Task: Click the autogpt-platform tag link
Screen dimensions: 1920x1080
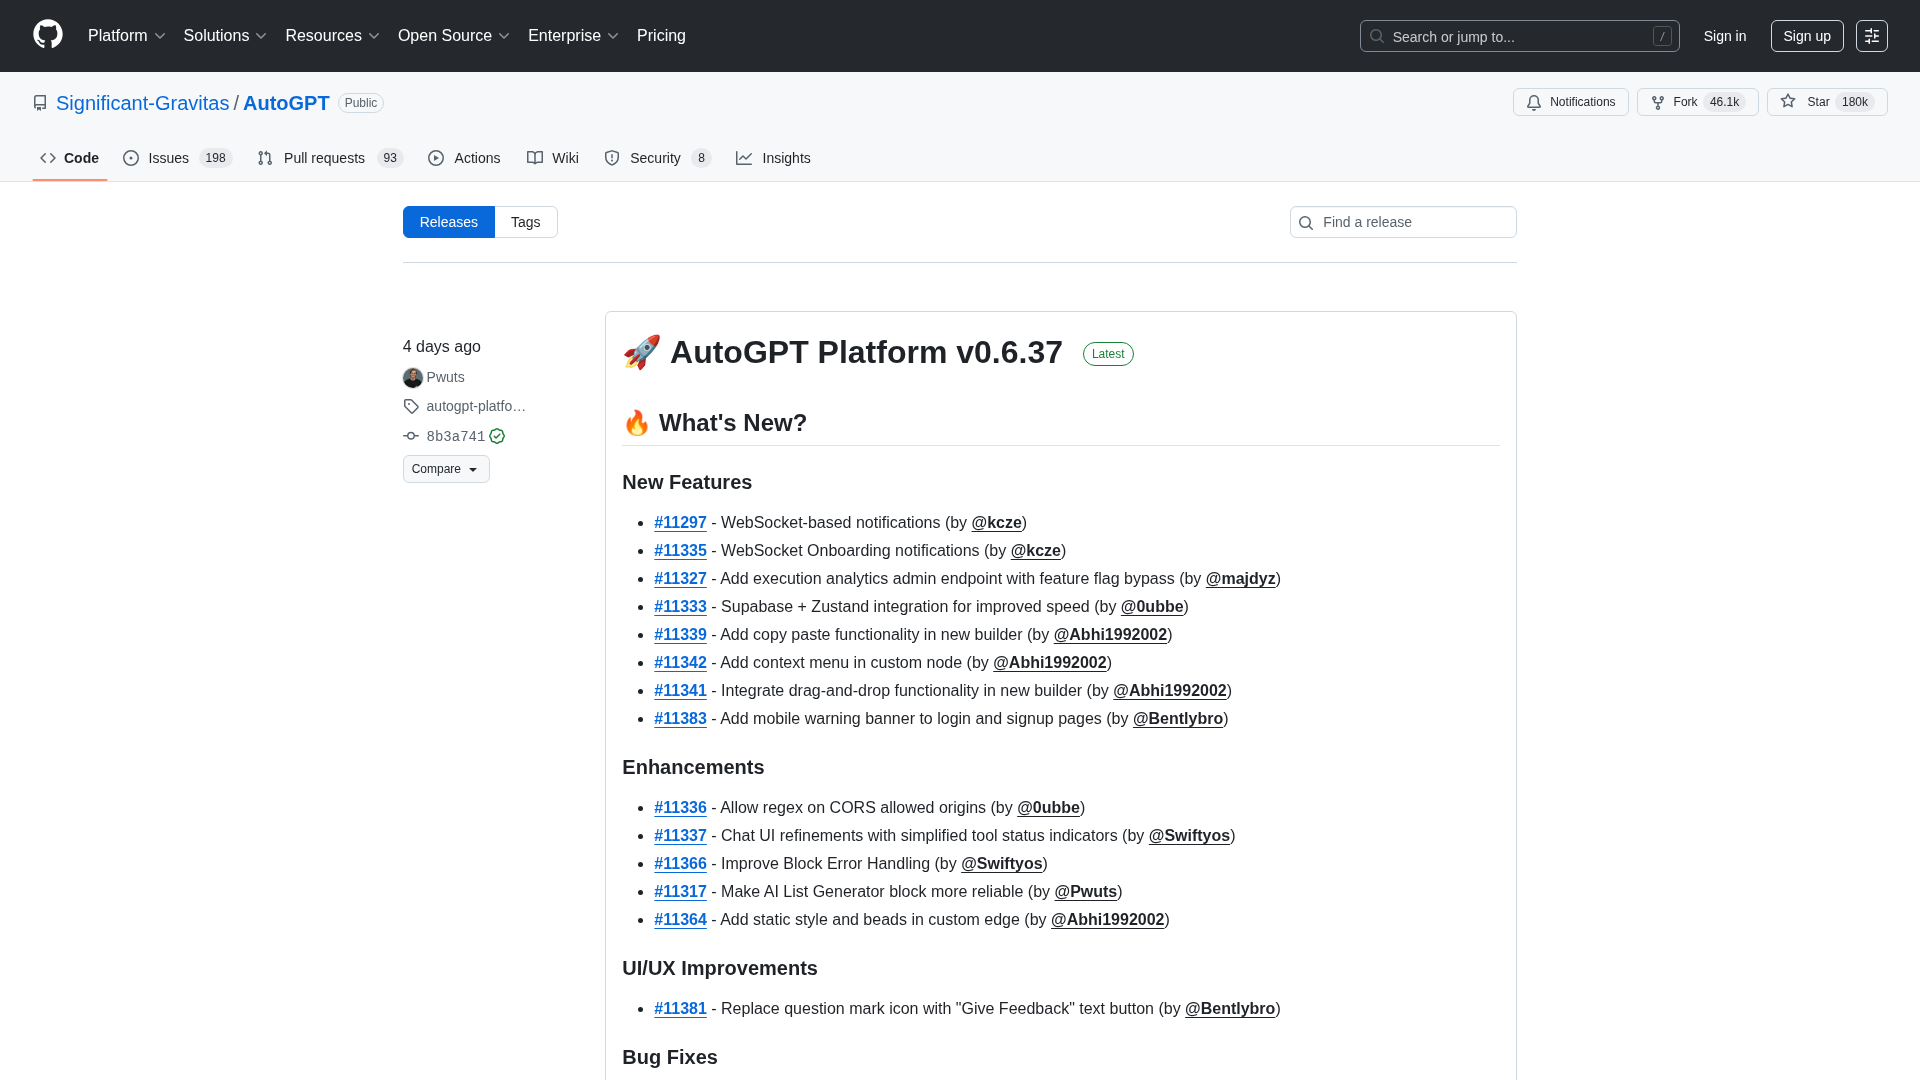Action: pos(475,406)
